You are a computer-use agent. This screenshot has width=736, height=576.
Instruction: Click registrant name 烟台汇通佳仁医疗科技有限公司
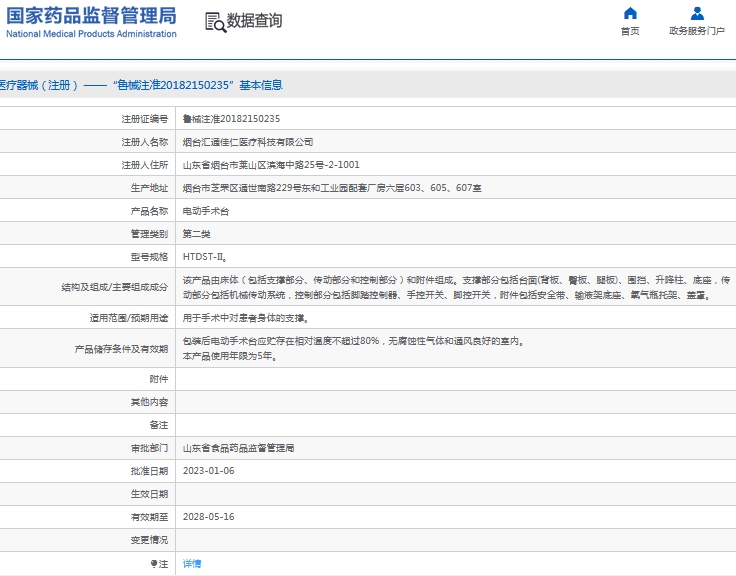coord(248,142)
